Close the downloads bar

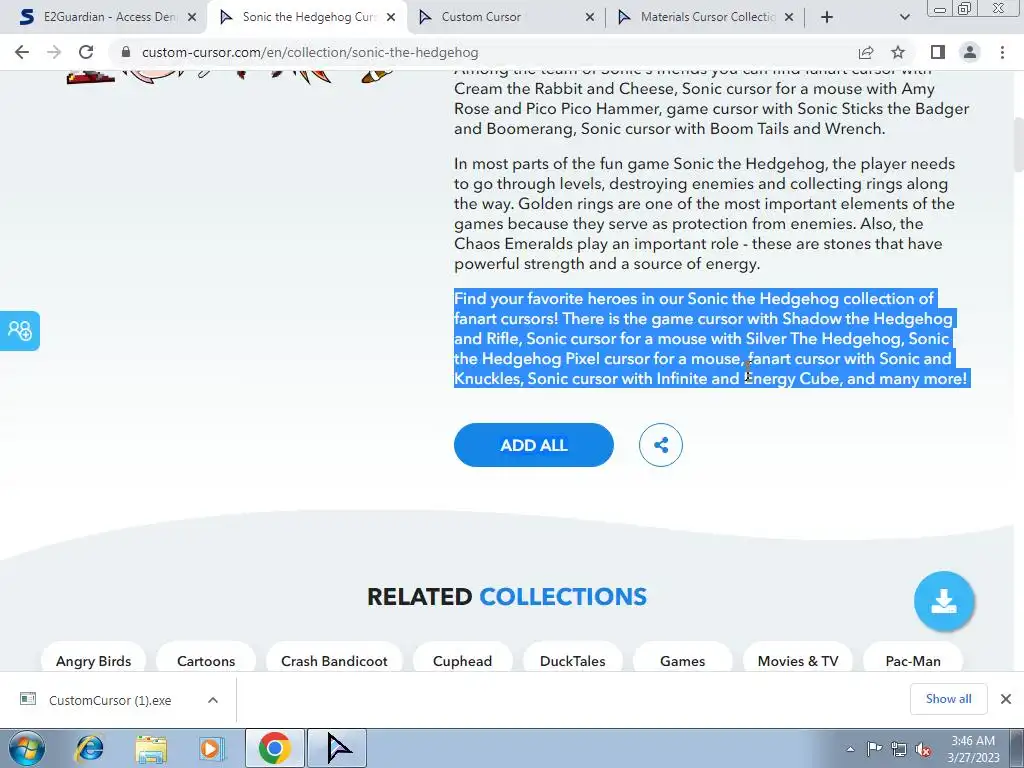coord(1006,699)
